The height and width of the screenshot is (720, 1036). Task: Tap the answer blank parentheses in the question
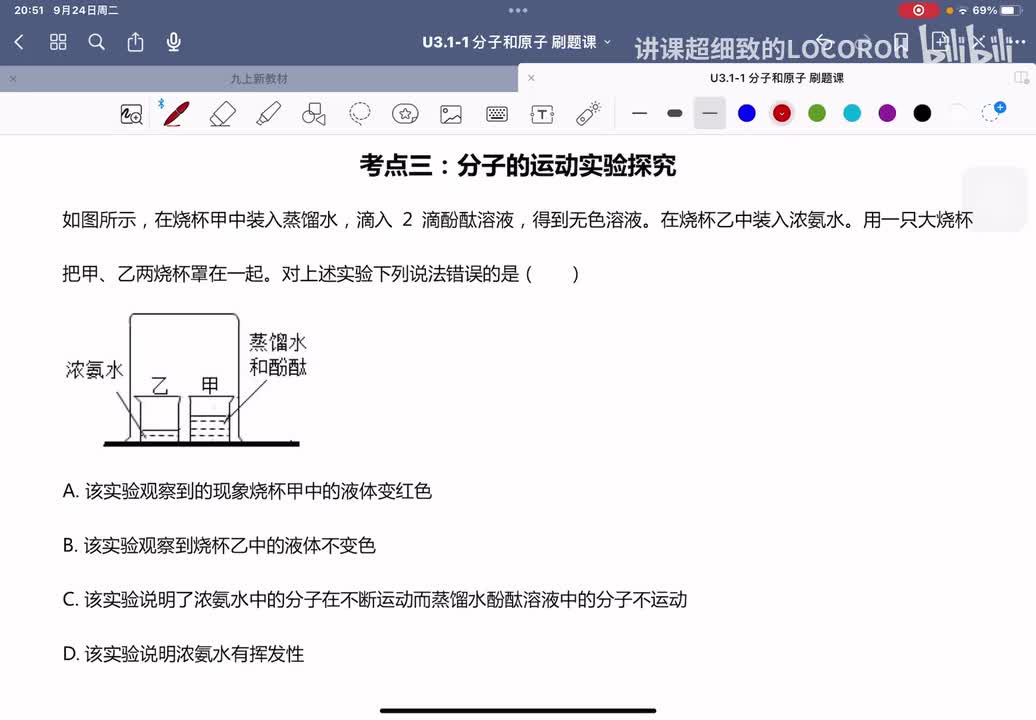point(552,274)
